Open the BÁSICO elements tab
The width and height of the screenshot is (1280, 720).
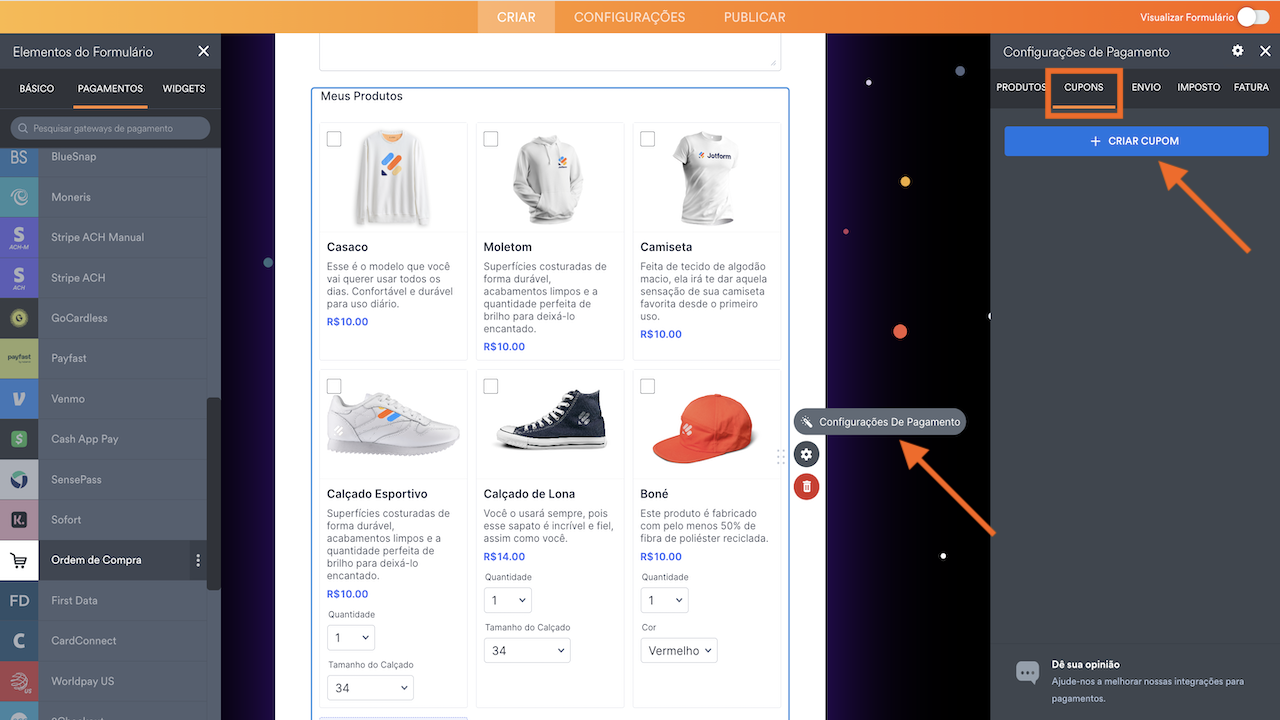point(37,88)
